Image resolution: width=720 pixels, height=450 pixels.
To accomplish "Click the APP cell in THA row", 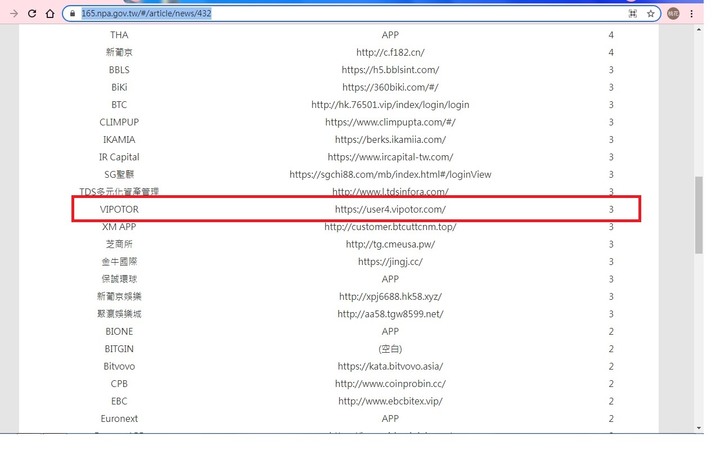I will pyautogui.click(x=390, y=35).
